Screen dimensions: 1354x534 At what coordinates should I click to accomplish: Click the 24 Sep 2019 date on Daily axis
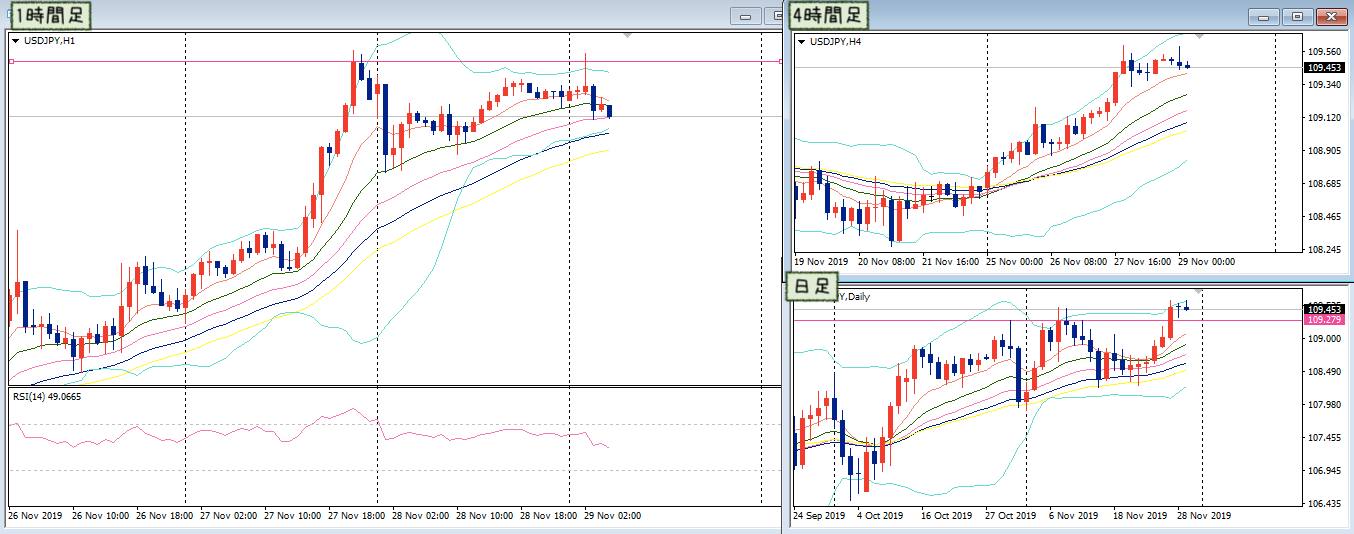coord(821,516)
